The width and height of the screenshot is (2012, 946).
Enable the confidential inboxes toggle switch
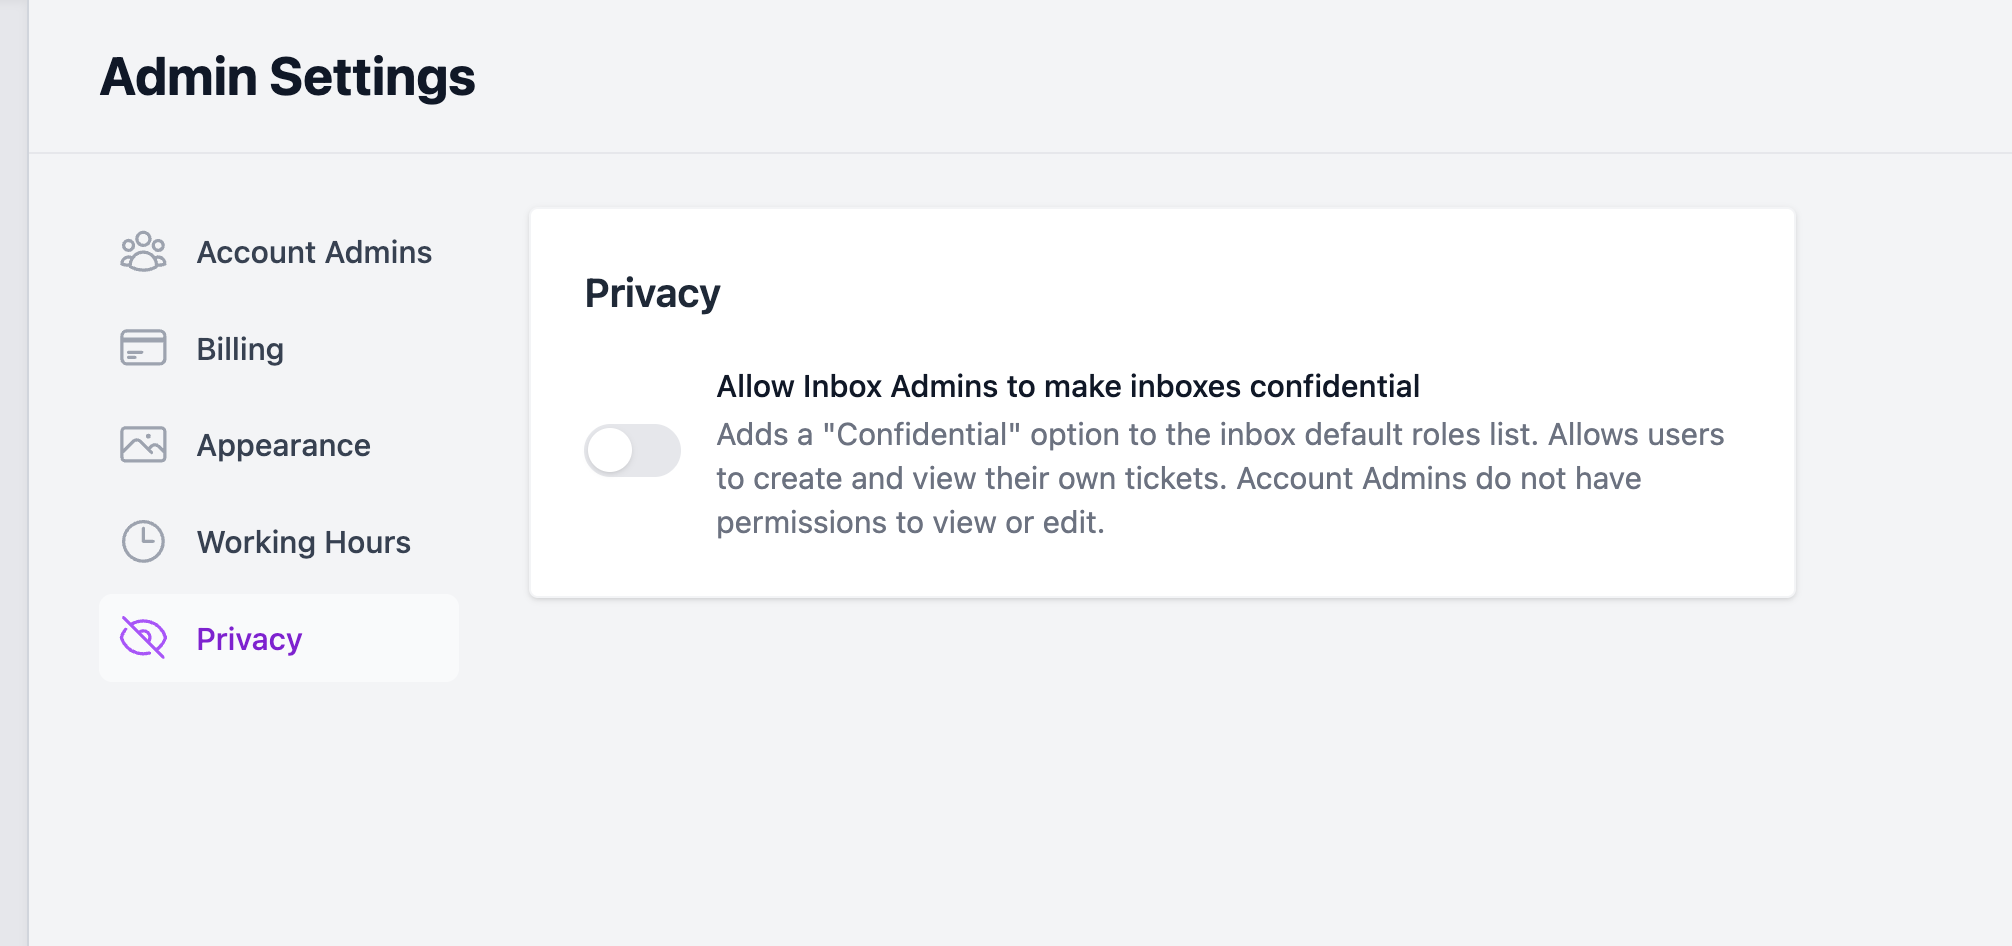point(632,451)
